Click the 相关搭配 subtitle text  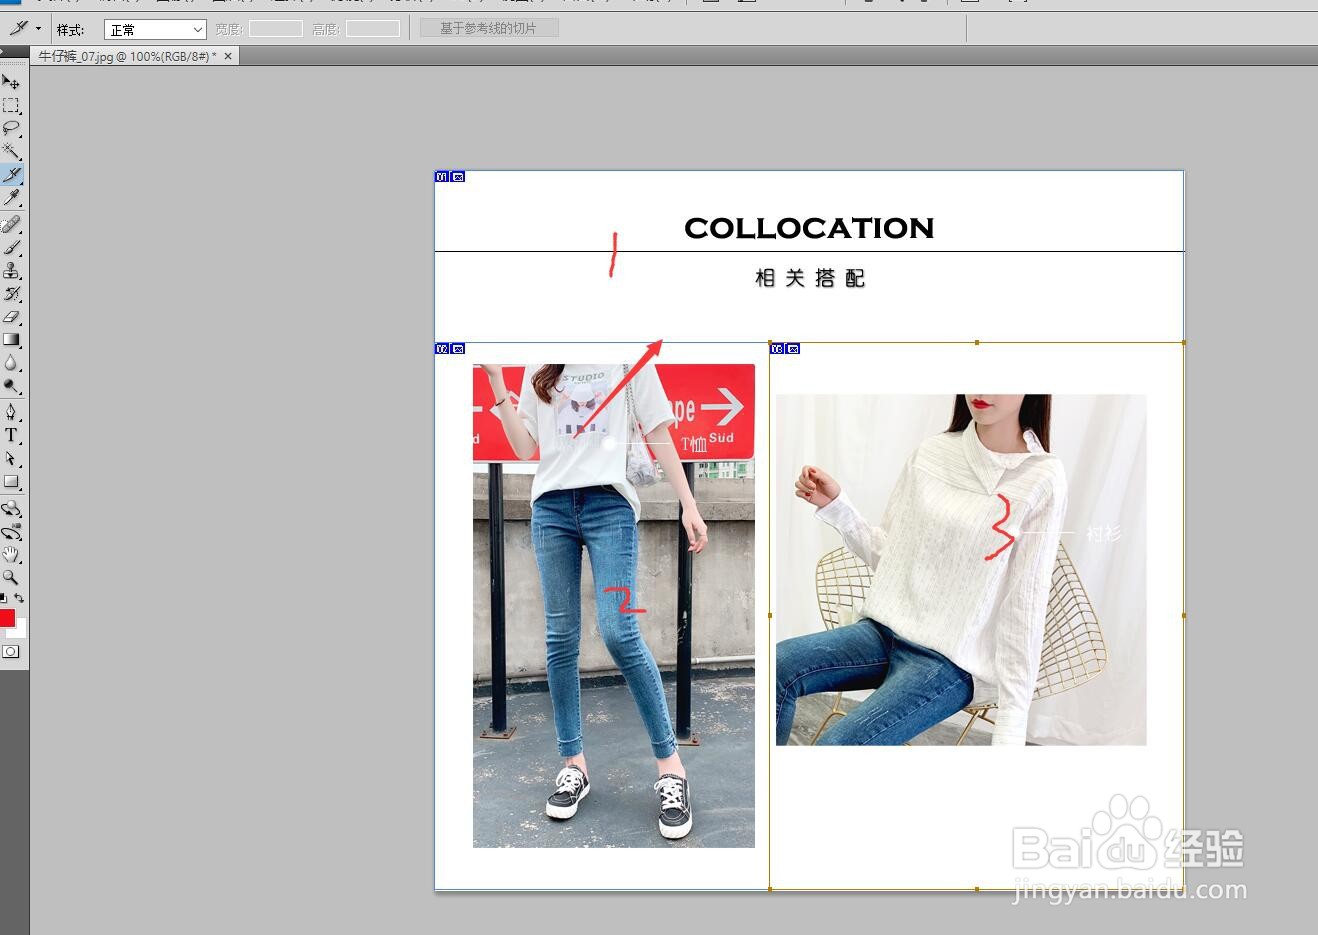809,278
